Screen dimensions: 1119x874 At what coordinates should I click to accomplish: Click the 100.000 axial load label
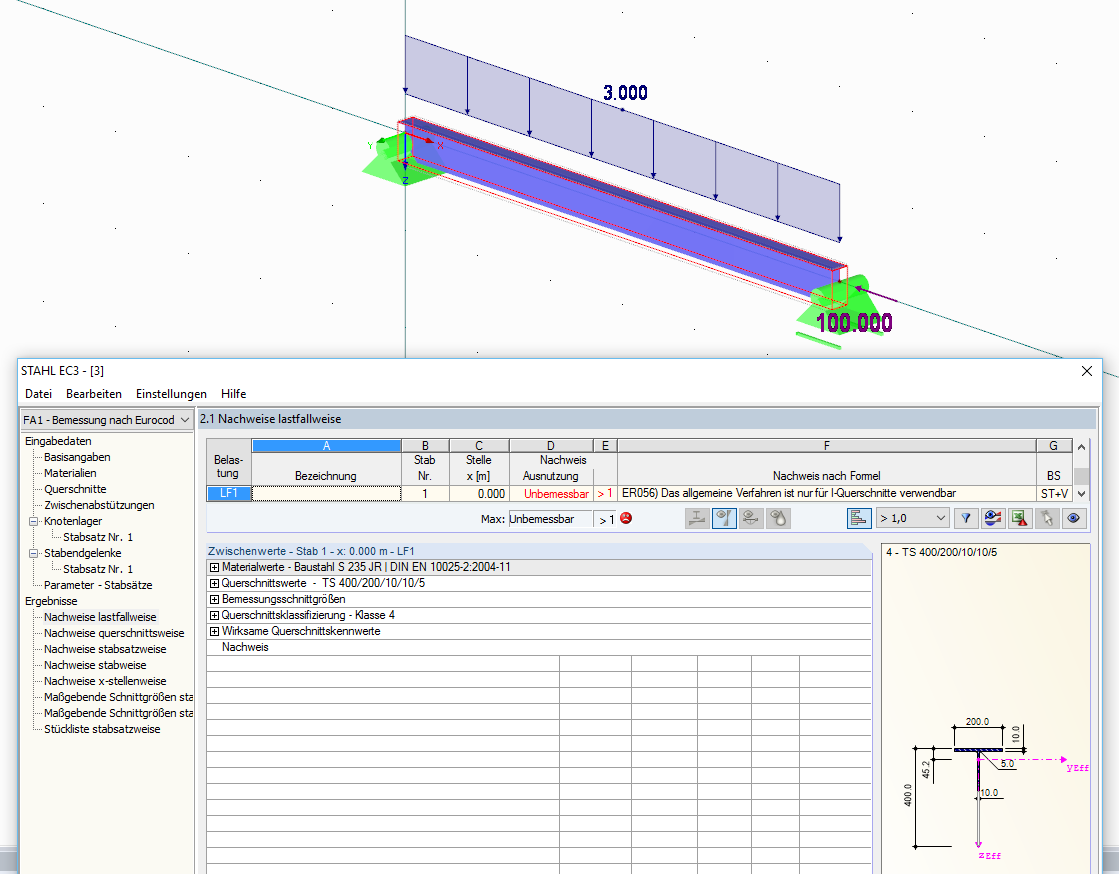coord(854,323)
